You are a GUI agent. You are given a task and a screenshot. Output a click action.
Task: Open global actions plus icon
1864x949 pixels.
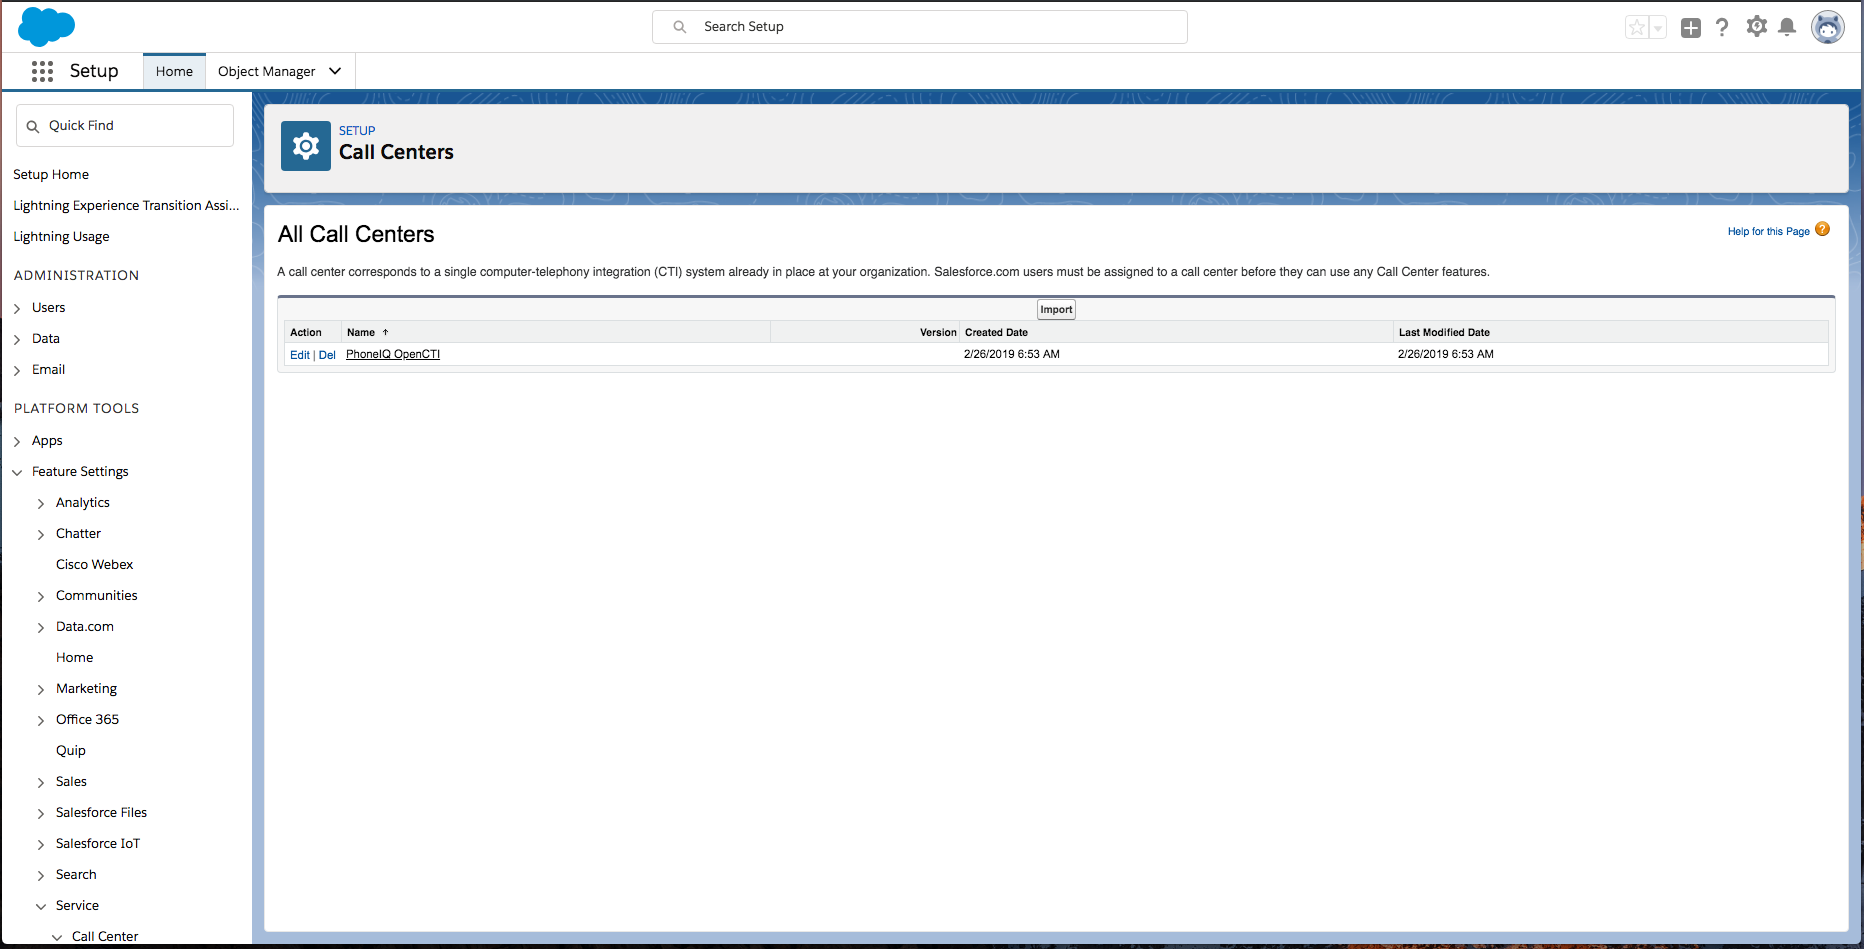(1690, 28)
